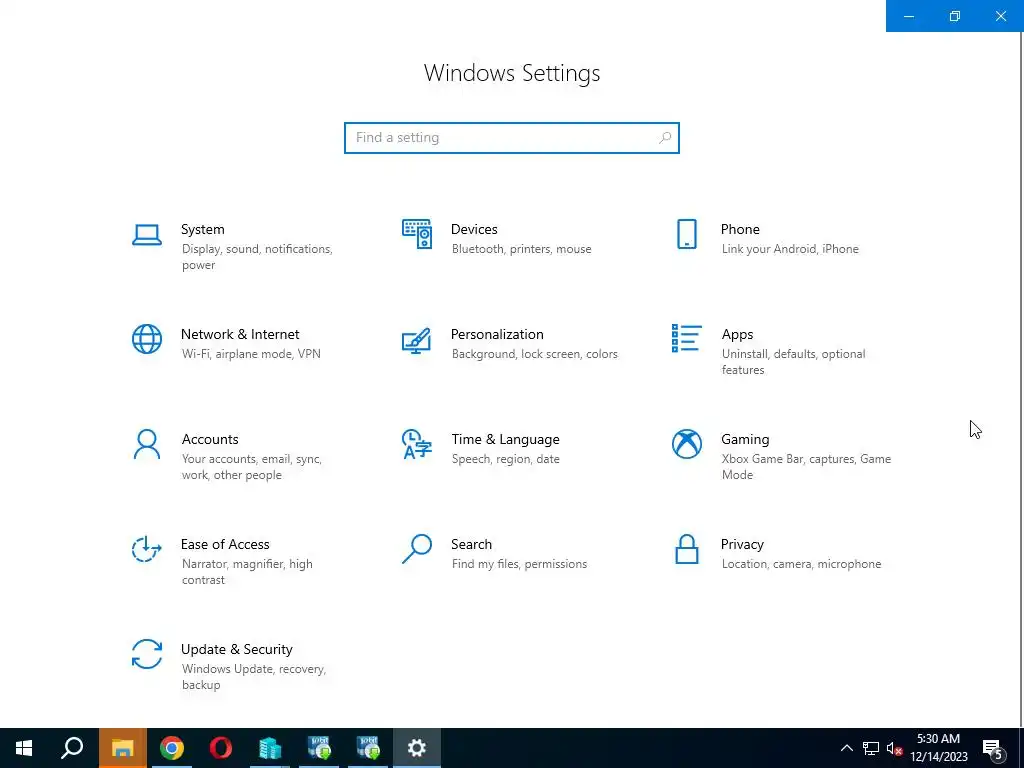
Task: Click the Privacy heading text
Action: click(743, 545)
